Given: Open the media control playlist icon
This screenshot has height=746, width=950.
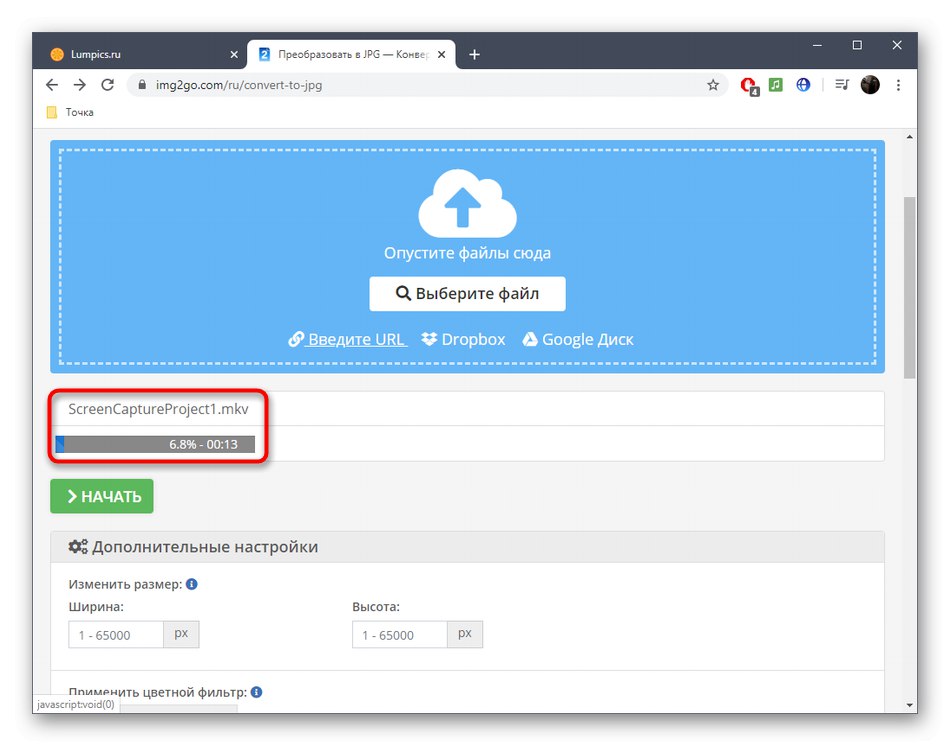Looking at the screenshot, I should click(x=842, y=85).
